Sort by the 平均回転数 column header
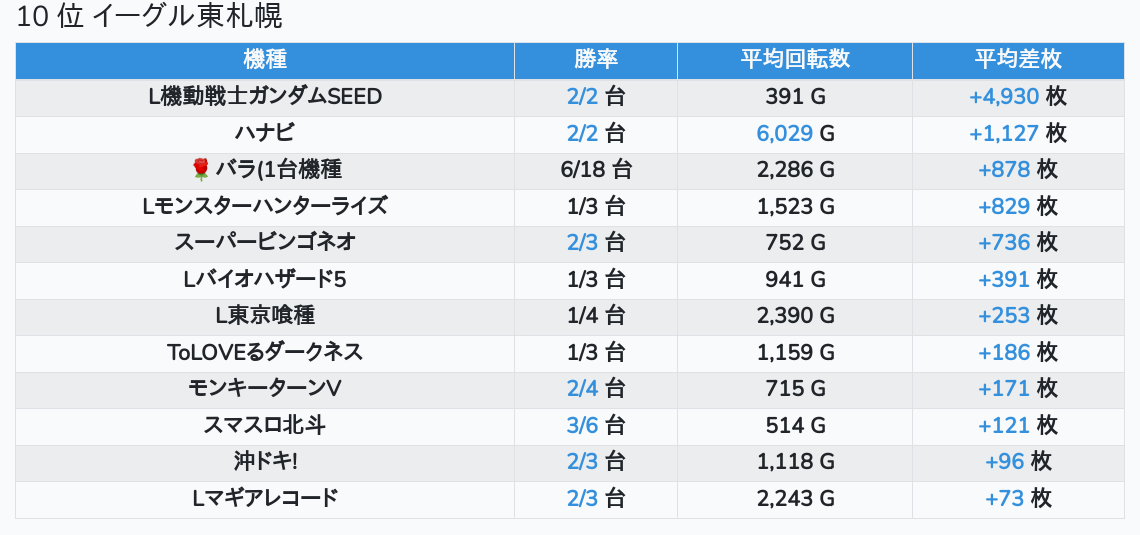The image size is (1140, 535). [x=795, y=60]
